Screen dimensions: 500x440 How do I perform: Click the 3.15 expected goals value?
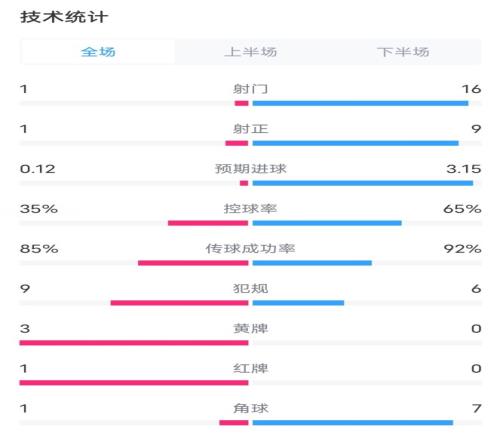coord(464,169)
